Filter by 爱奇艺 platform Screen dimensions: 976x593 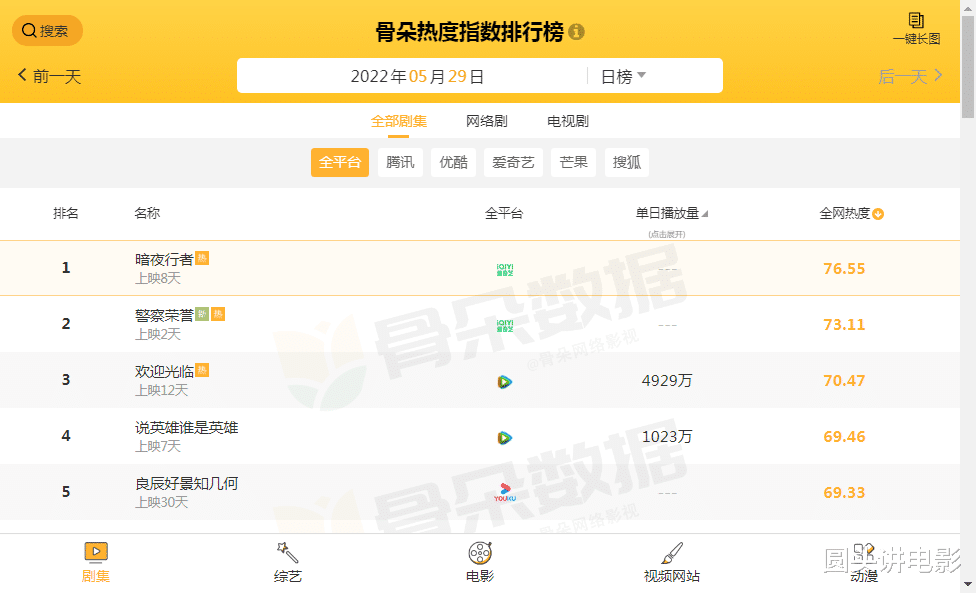point(514,162)
